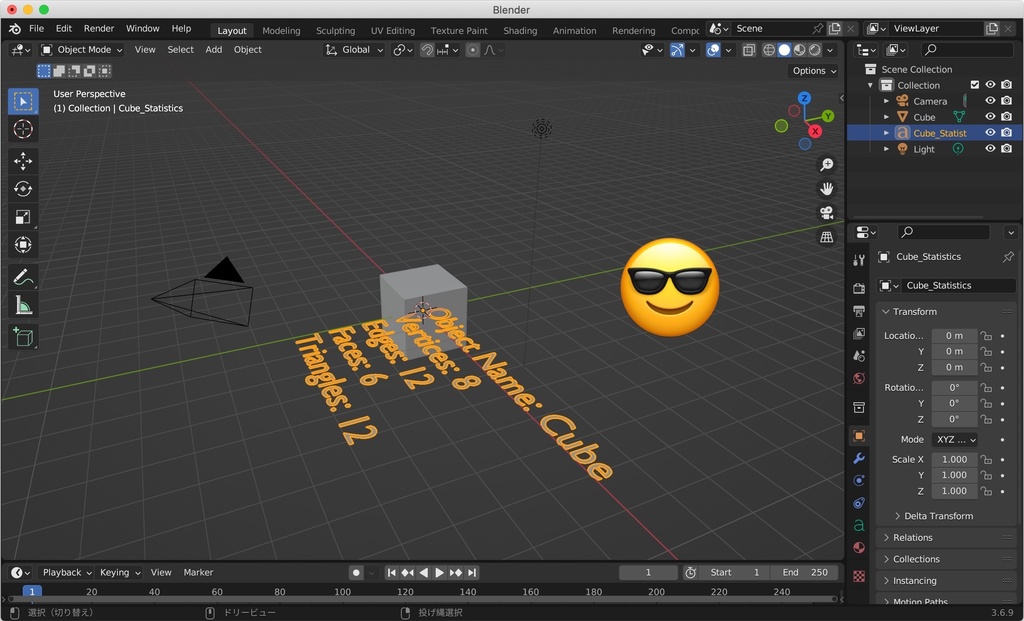Open the Object Mode dropdown
This screenshot has width=1024, height=621.
[x=80, y=49]
